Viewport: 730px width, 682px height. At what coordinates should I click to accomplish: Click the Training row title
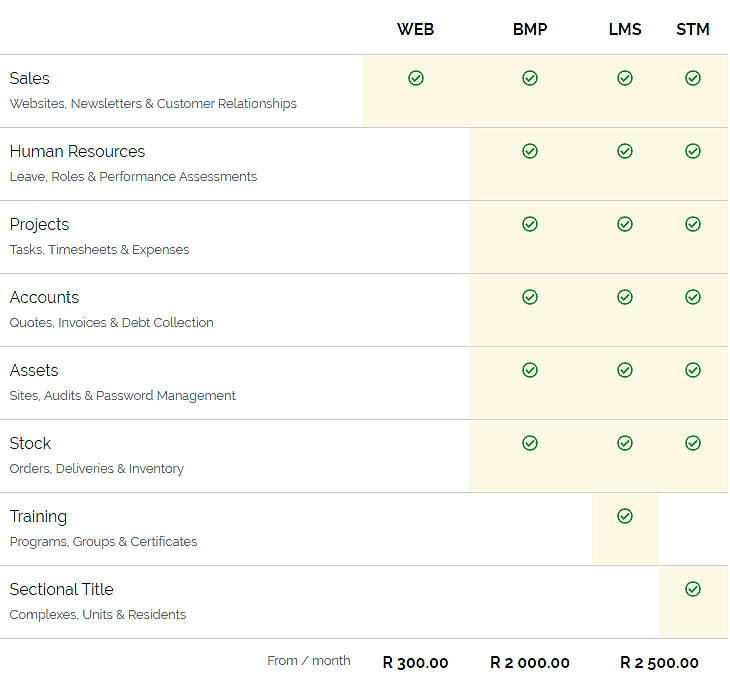pos(38,517)
